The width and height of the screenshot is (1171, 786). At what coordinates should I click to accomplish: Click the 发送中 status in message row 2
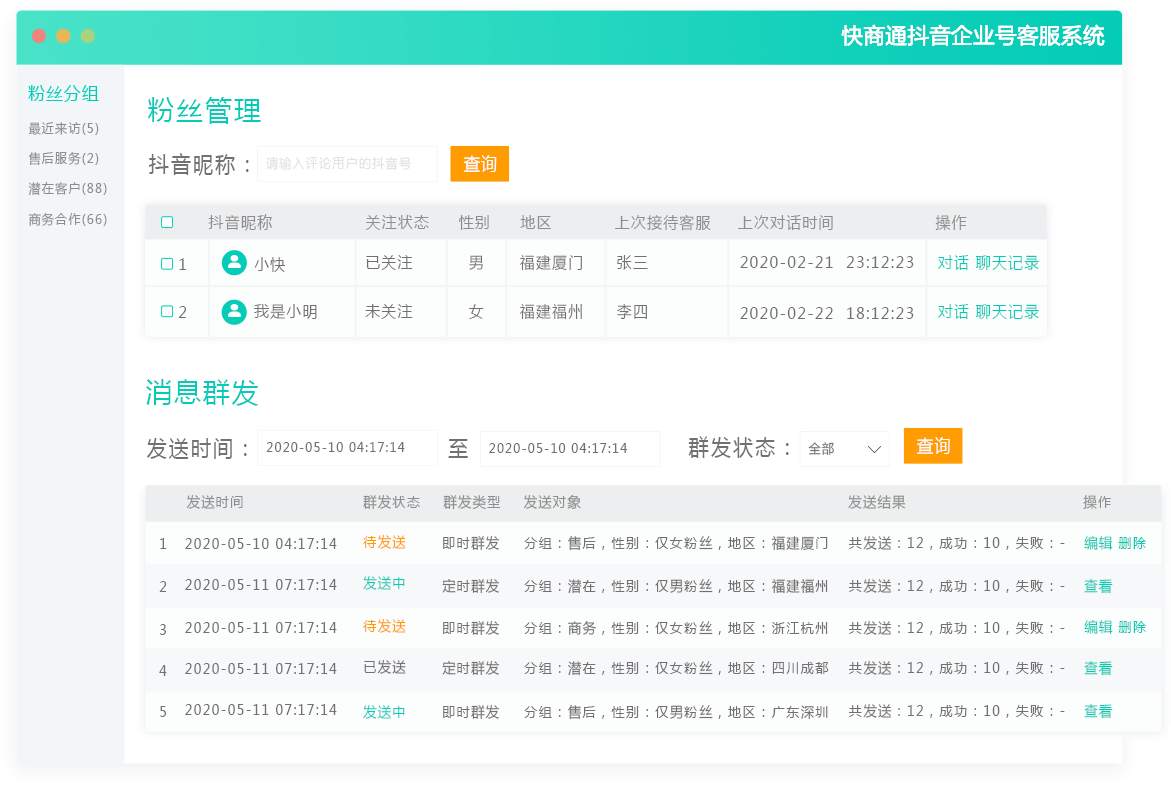point(385,584)
